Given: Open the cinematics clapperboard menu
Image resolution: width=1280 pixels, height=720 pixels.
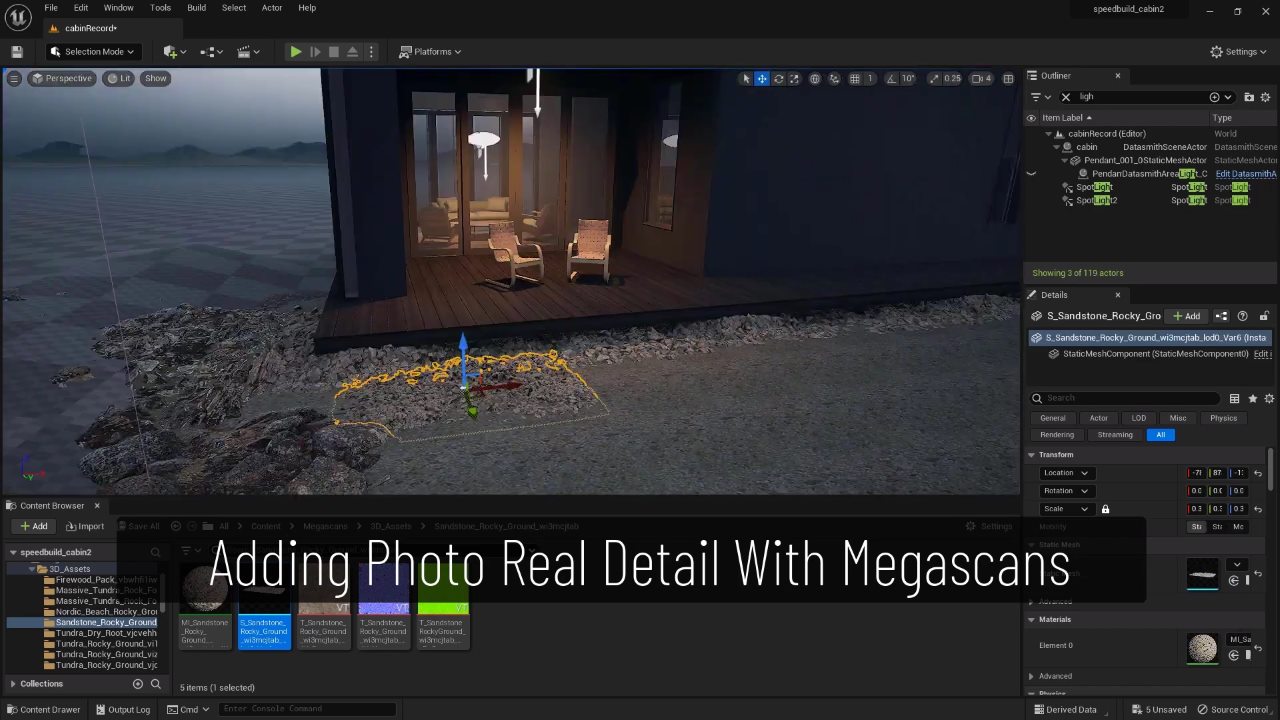Looking at the screenshot, I should (x=248, y=52).
